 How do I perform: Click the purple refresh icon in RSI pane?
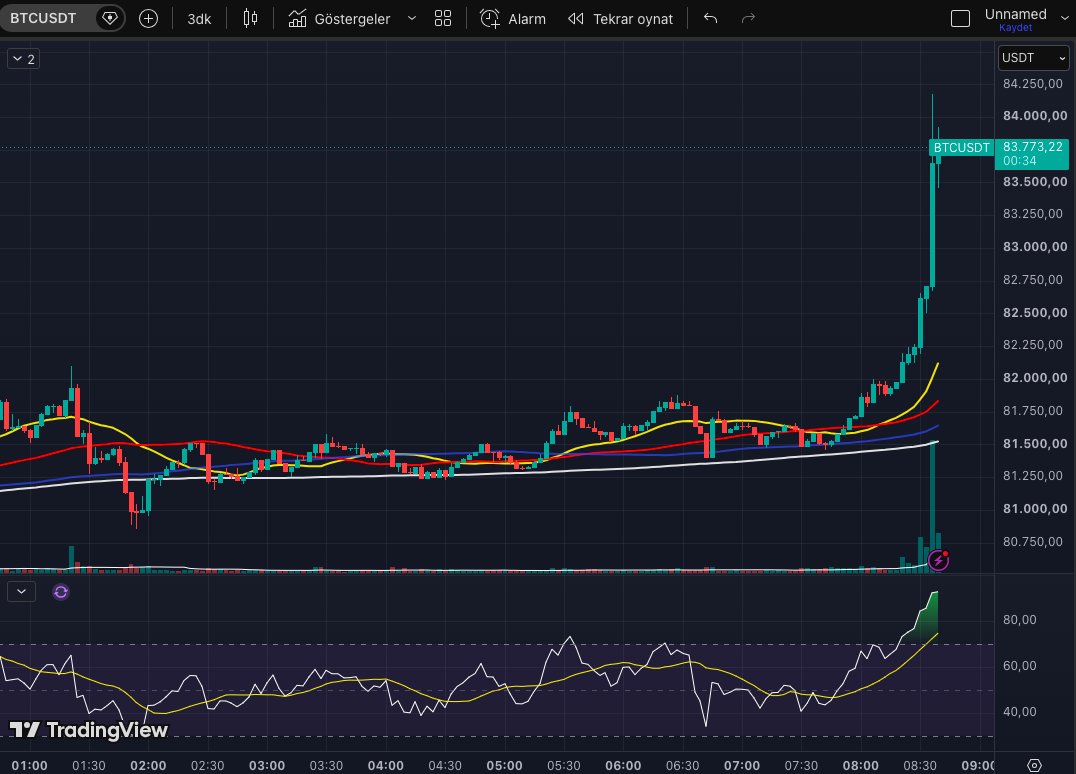click(x=61, y=591)
